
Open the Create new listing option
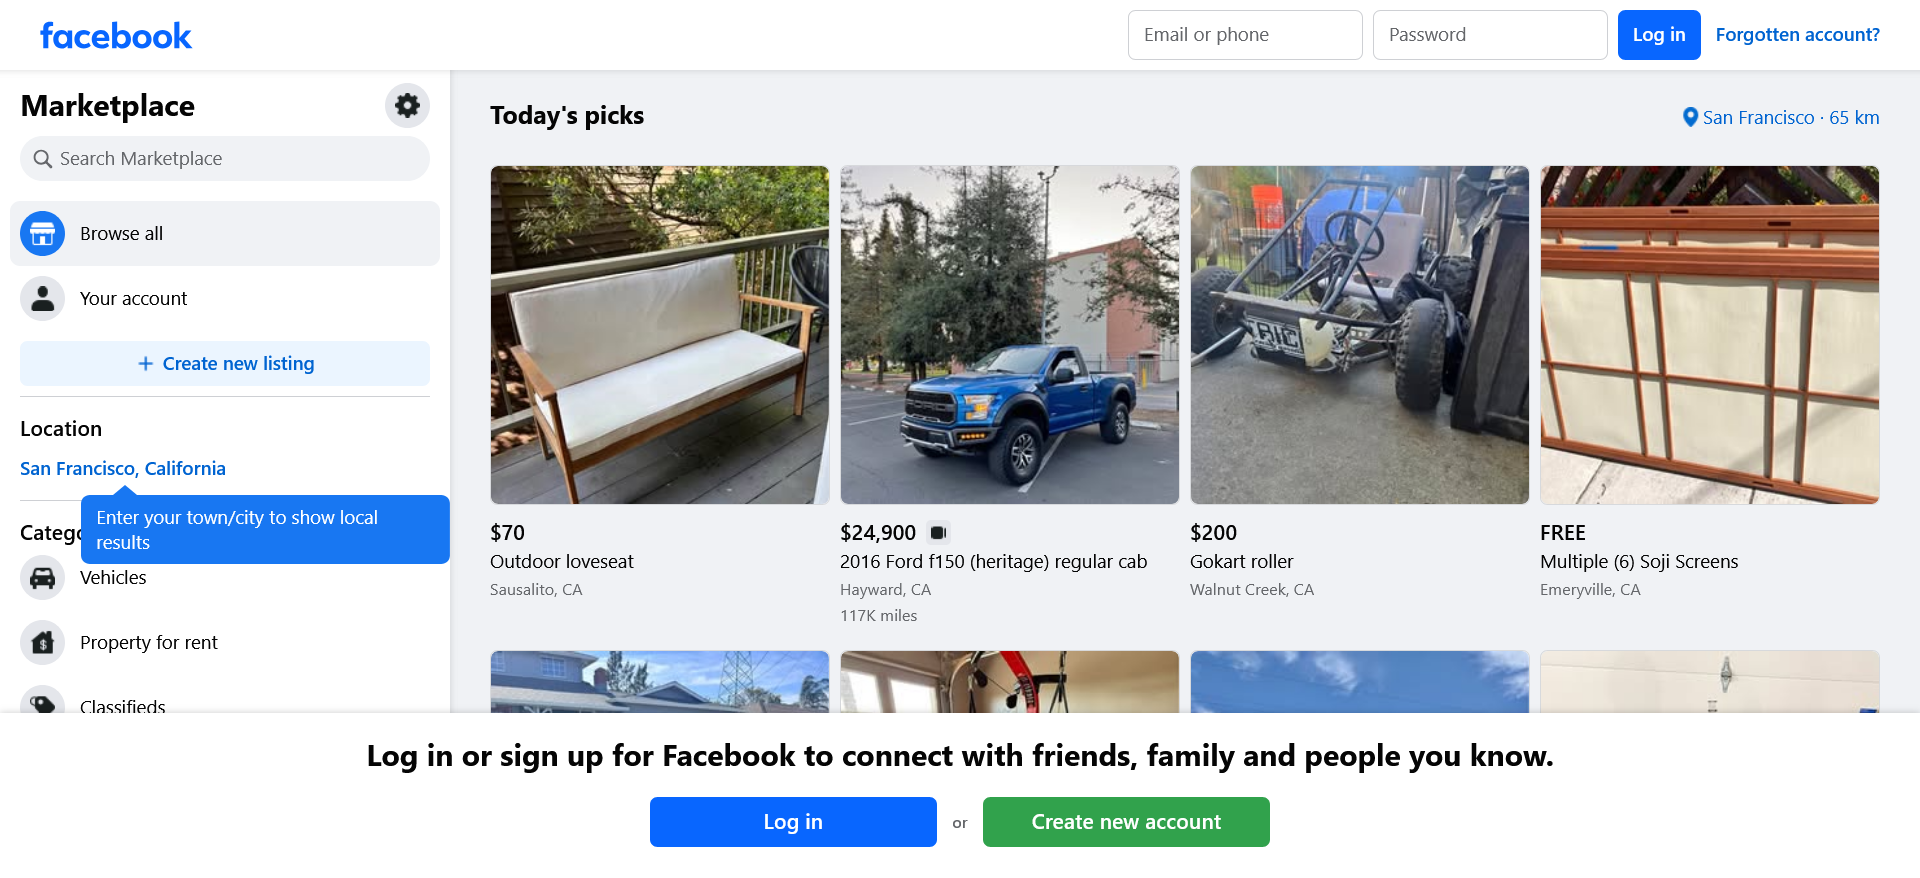point(224,363)
